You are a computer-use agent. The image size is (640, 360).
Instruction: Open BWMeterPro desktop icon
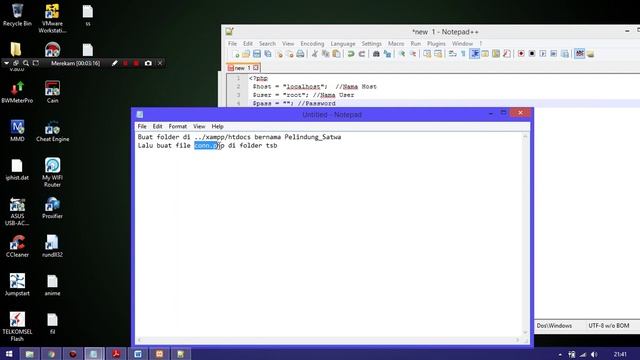coord(17,92)
